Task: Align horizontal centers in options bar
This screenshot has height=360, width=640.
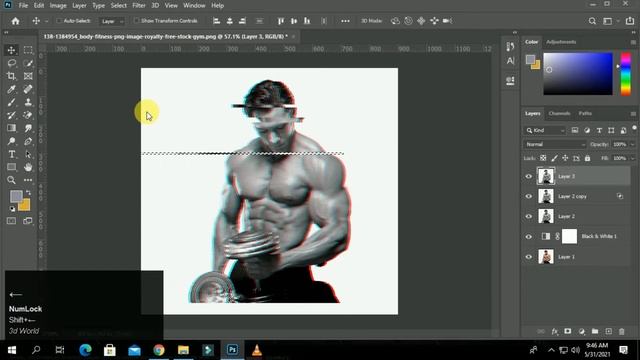Action: [x=230, y=21]
